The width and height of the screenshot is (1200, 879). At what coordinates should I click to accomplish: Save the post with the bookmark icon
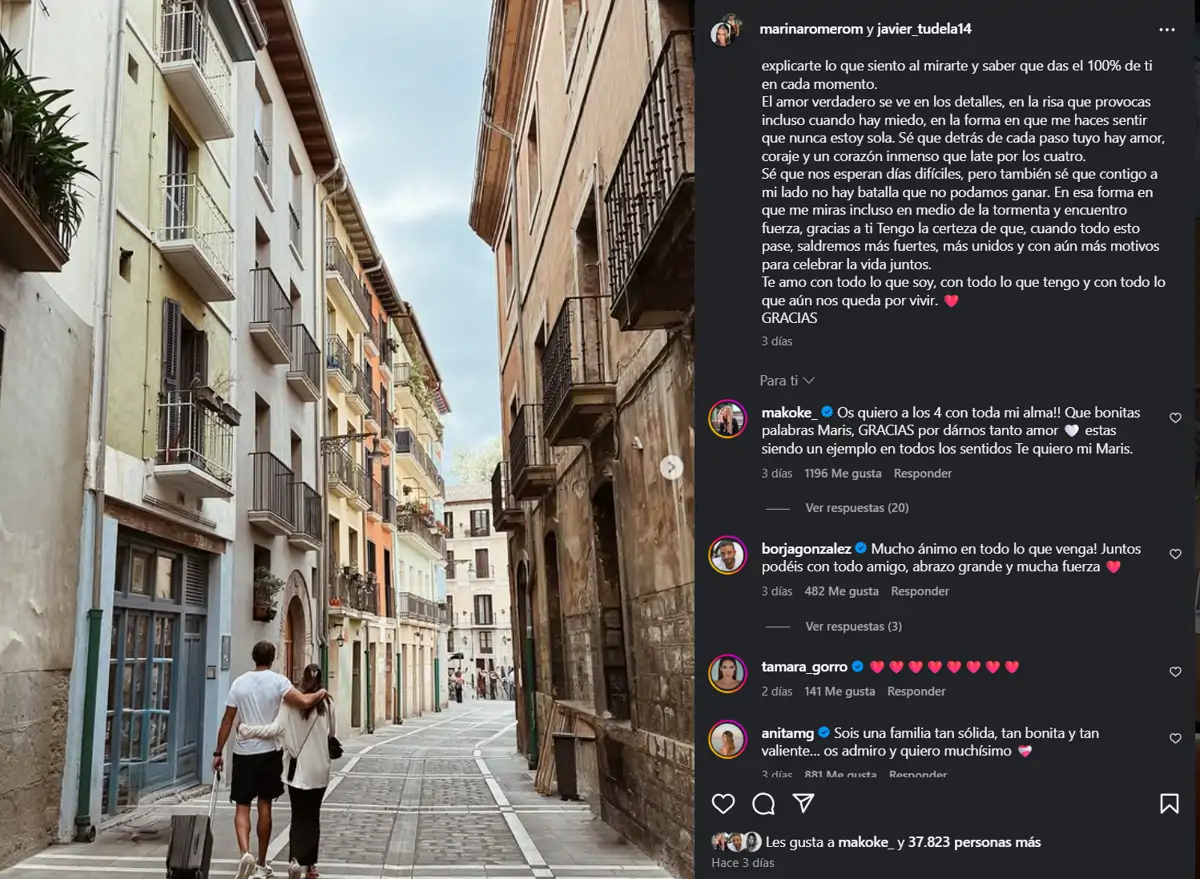tap(1168, 803)
